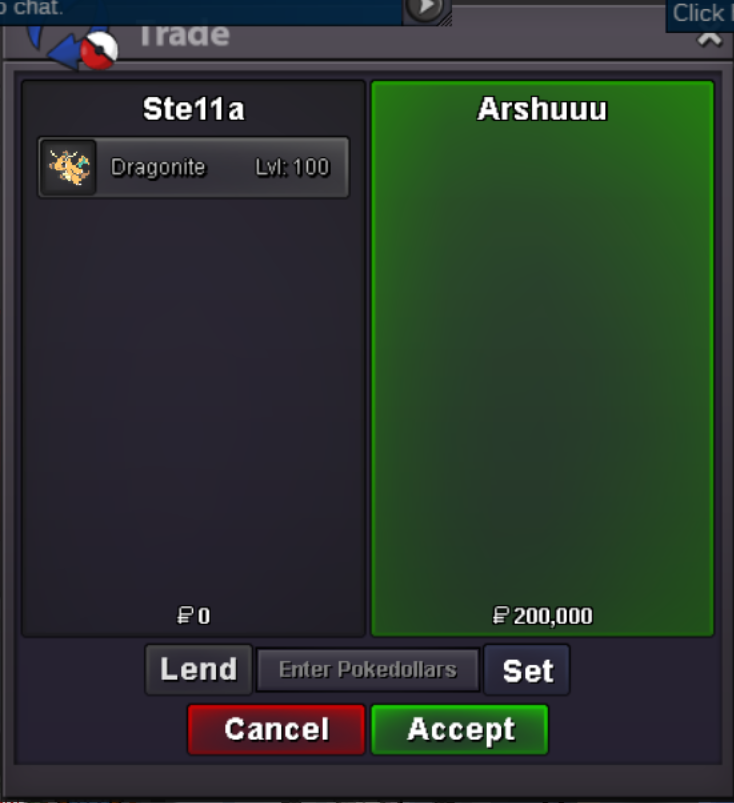Screen dimensions: 734x803
Task: Click the Dragonite sprite icon
Action: [69, 167]
